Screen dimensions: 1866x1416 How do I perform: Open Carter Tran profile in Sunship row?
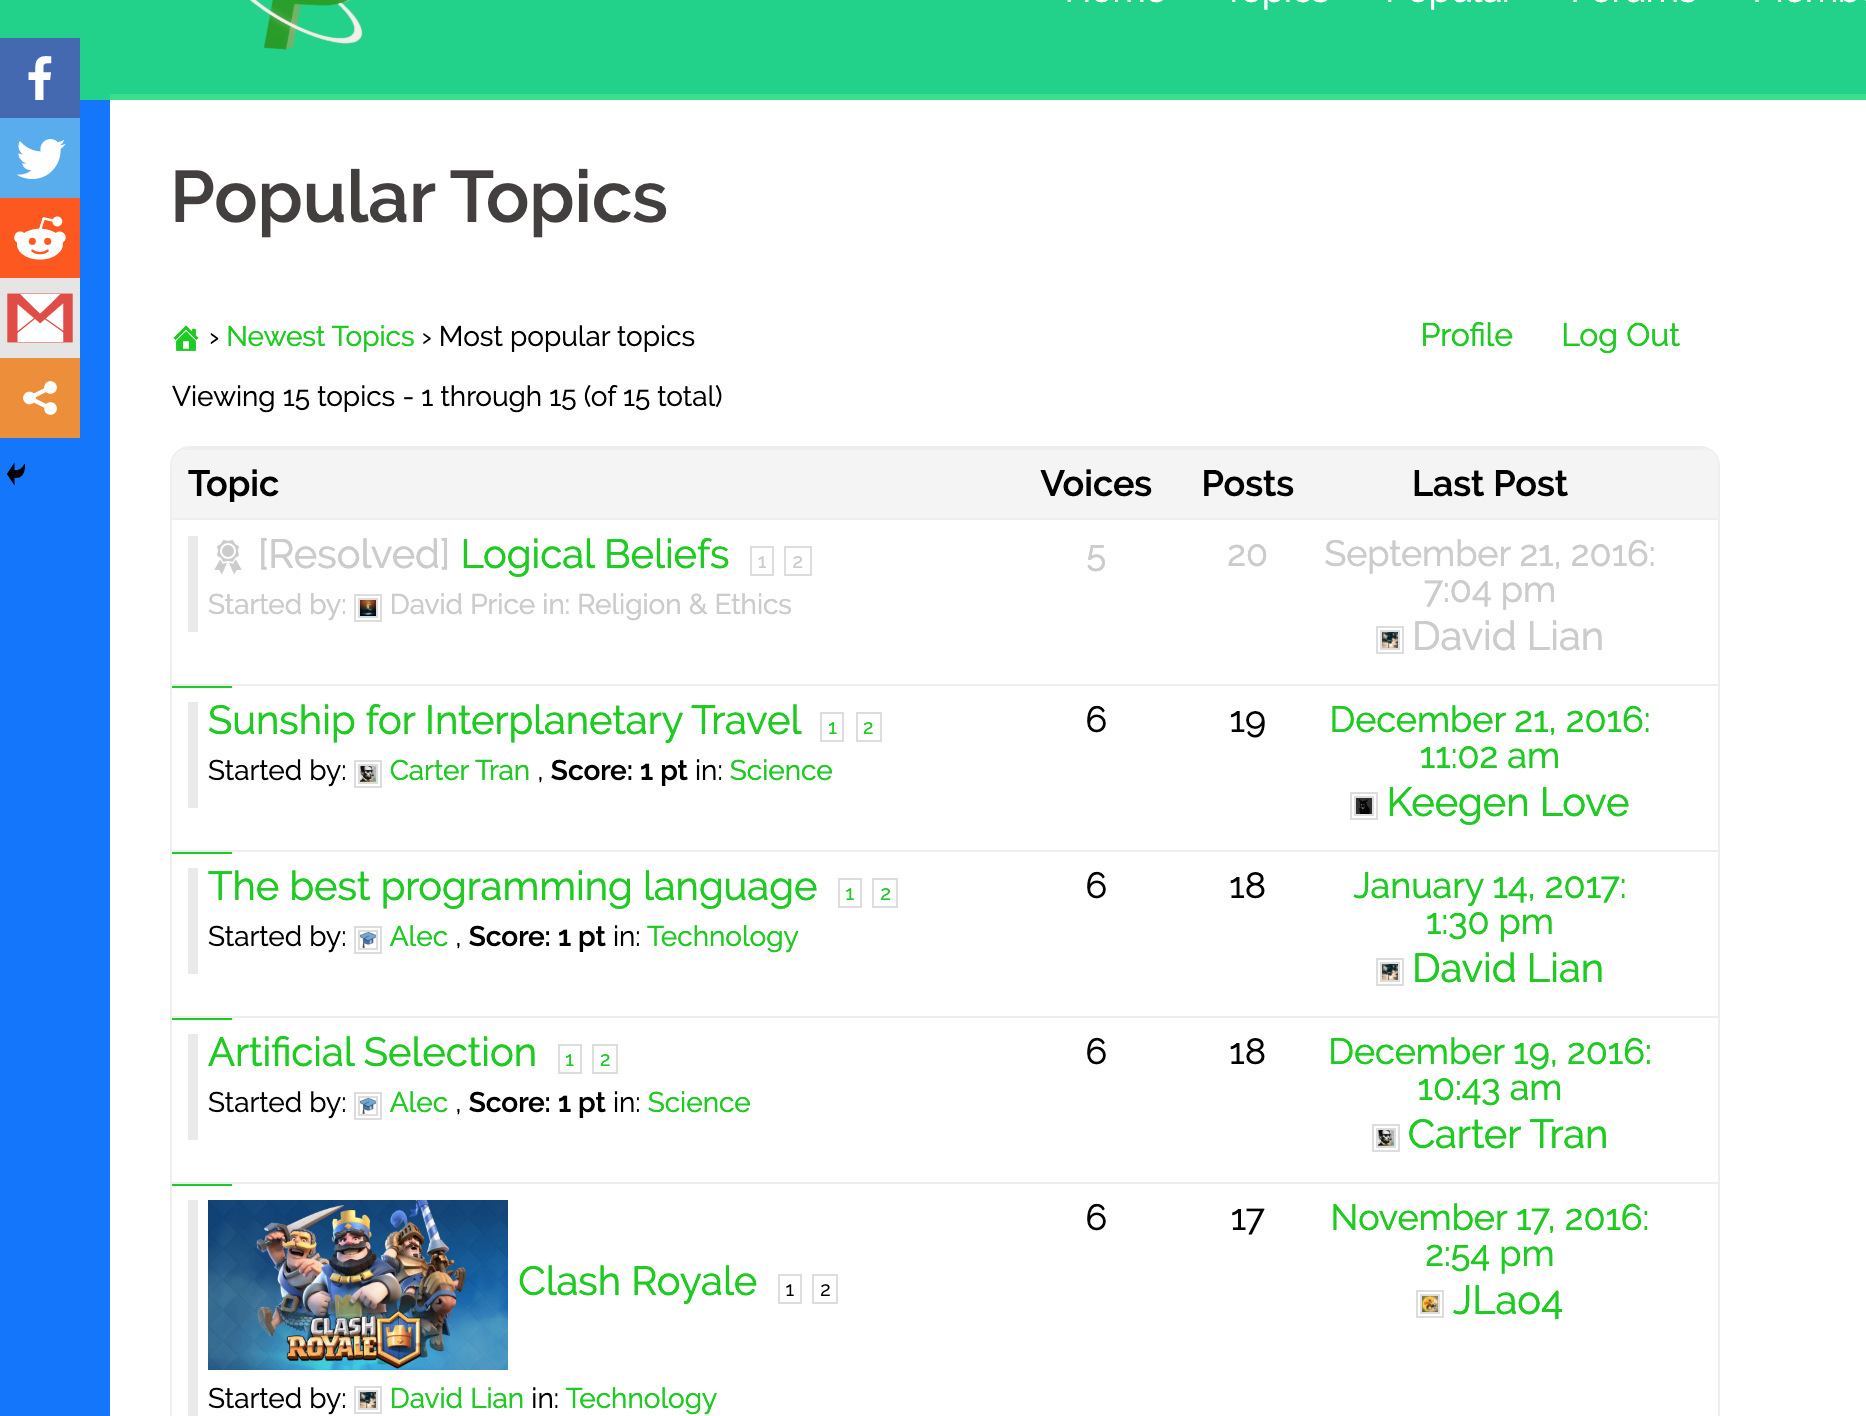point(459,771)
